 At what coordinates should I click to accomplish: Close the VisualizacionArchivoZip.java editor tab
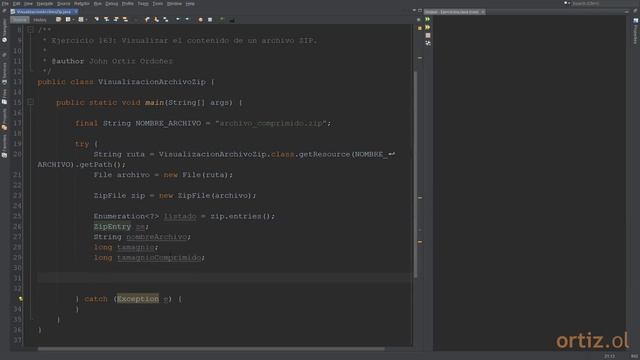[x=76, y=12]
